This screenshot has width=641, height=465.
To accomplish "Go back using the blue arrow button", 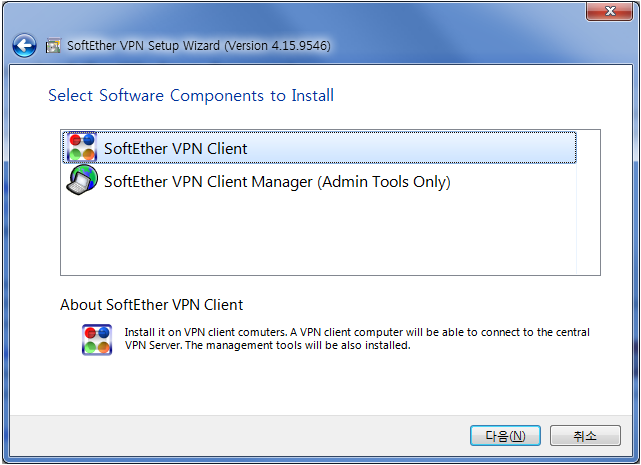I will 25,45.
